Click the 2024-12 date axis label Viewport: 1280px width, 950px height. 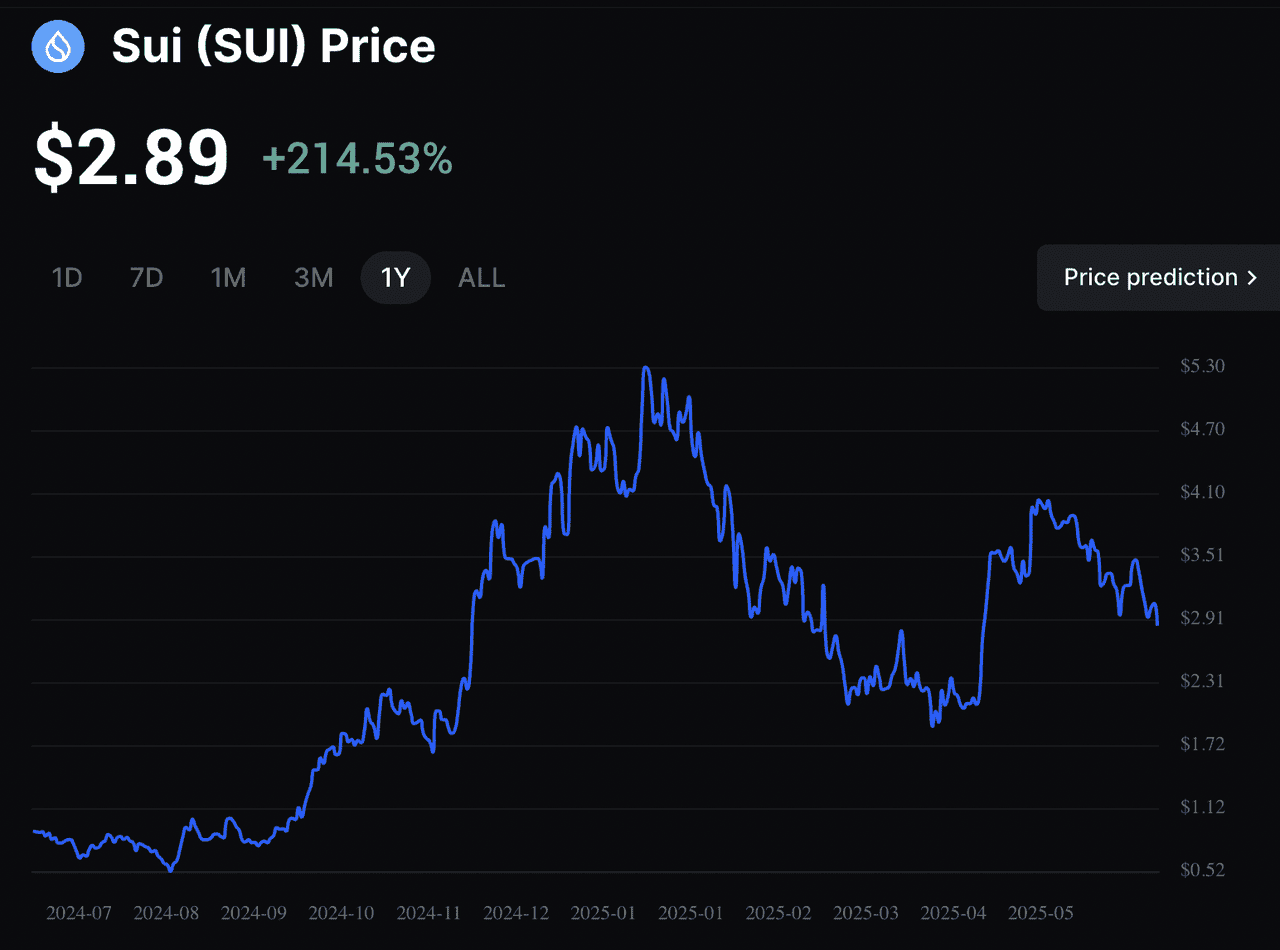click(x=516, y=913)
